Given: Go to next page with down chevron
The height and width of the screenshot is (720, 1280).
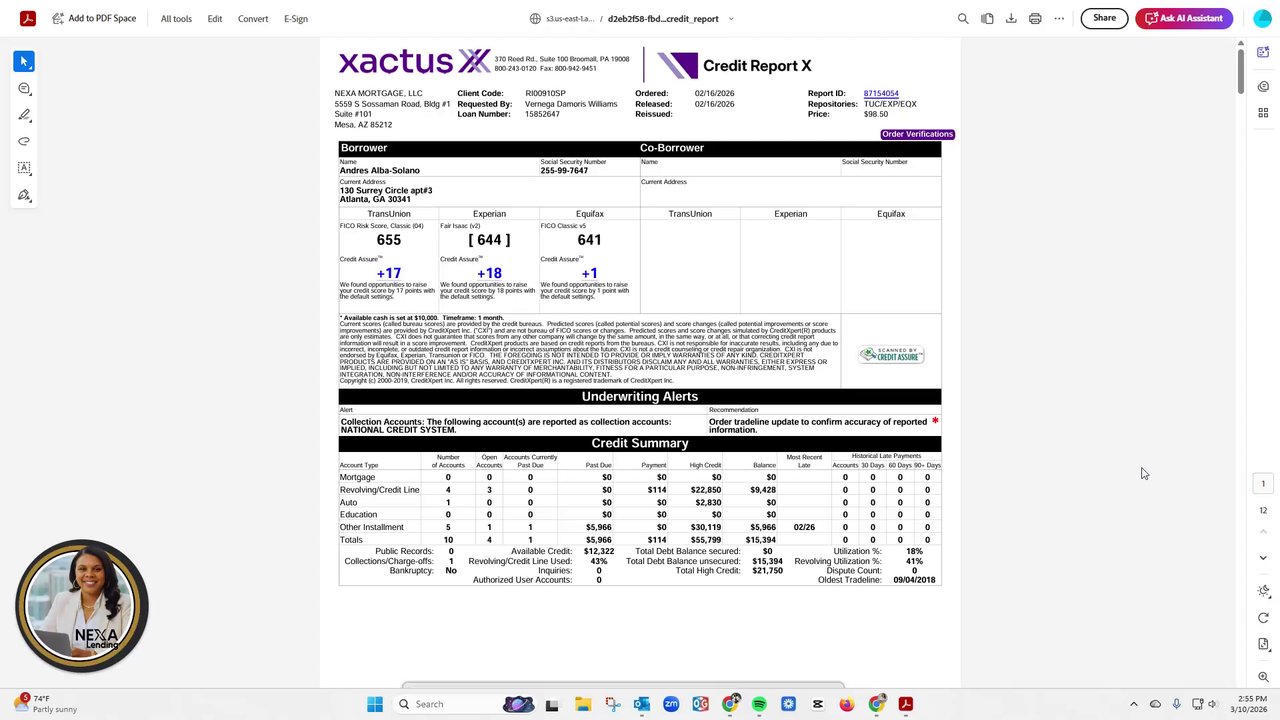Looking at the screenshot, I should 1263,558.
